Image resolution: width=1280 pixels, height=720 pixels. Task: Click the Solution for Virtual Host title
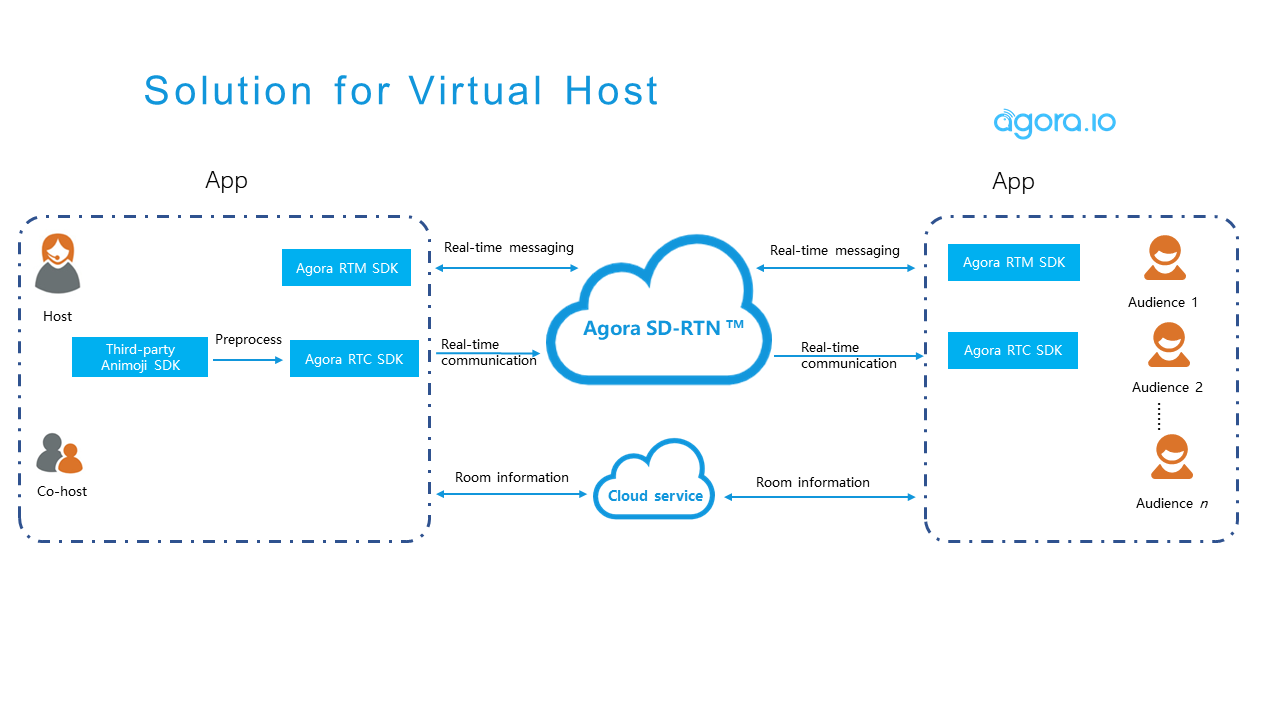click(402, 90)
